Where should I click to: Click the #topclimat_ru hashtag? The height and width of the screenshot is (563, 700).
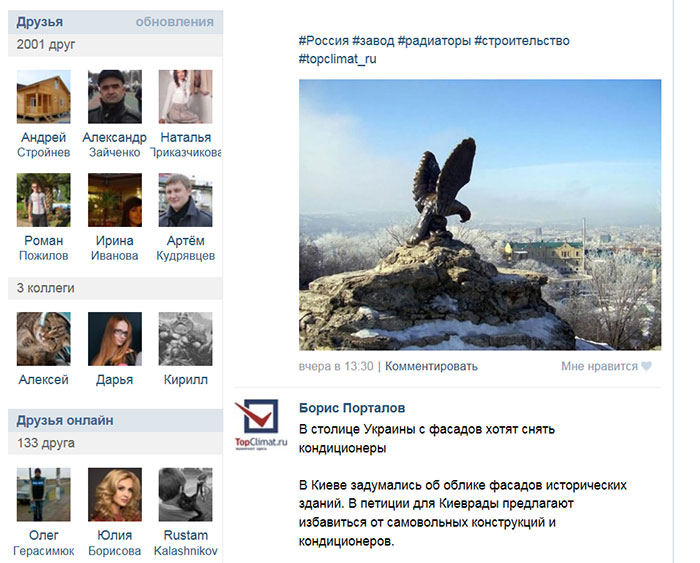[x=338, y=58]
